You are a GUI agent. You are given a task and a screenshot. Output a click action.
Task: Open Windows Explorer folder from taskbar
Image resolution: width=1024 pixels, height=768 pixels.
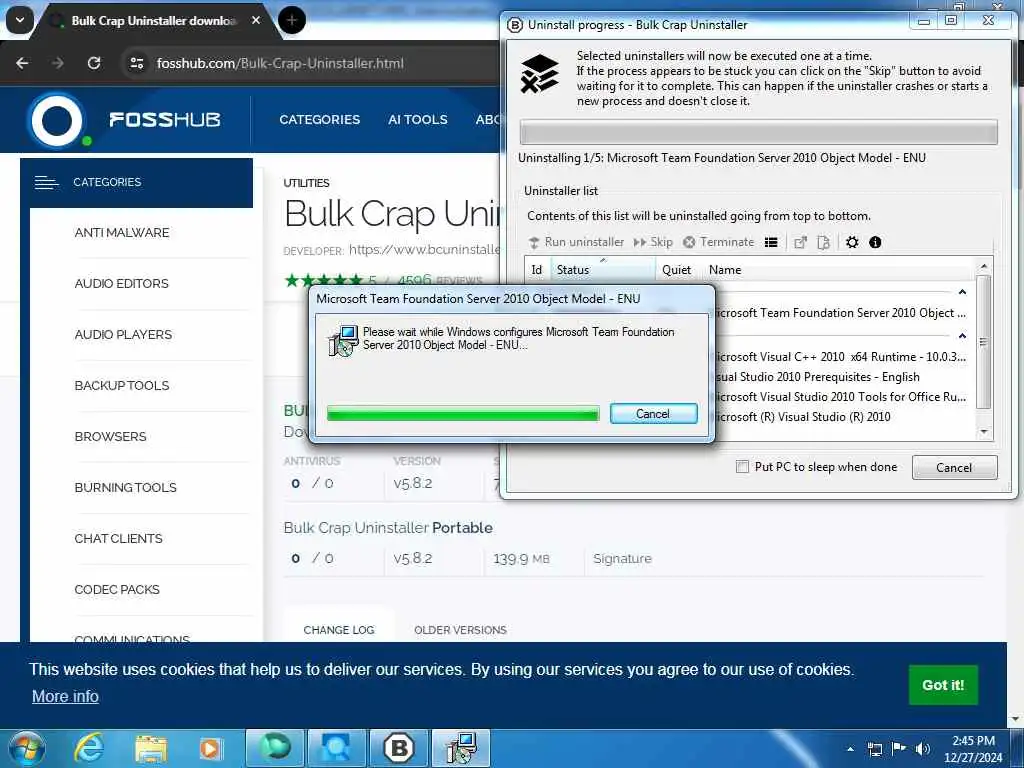151,748
